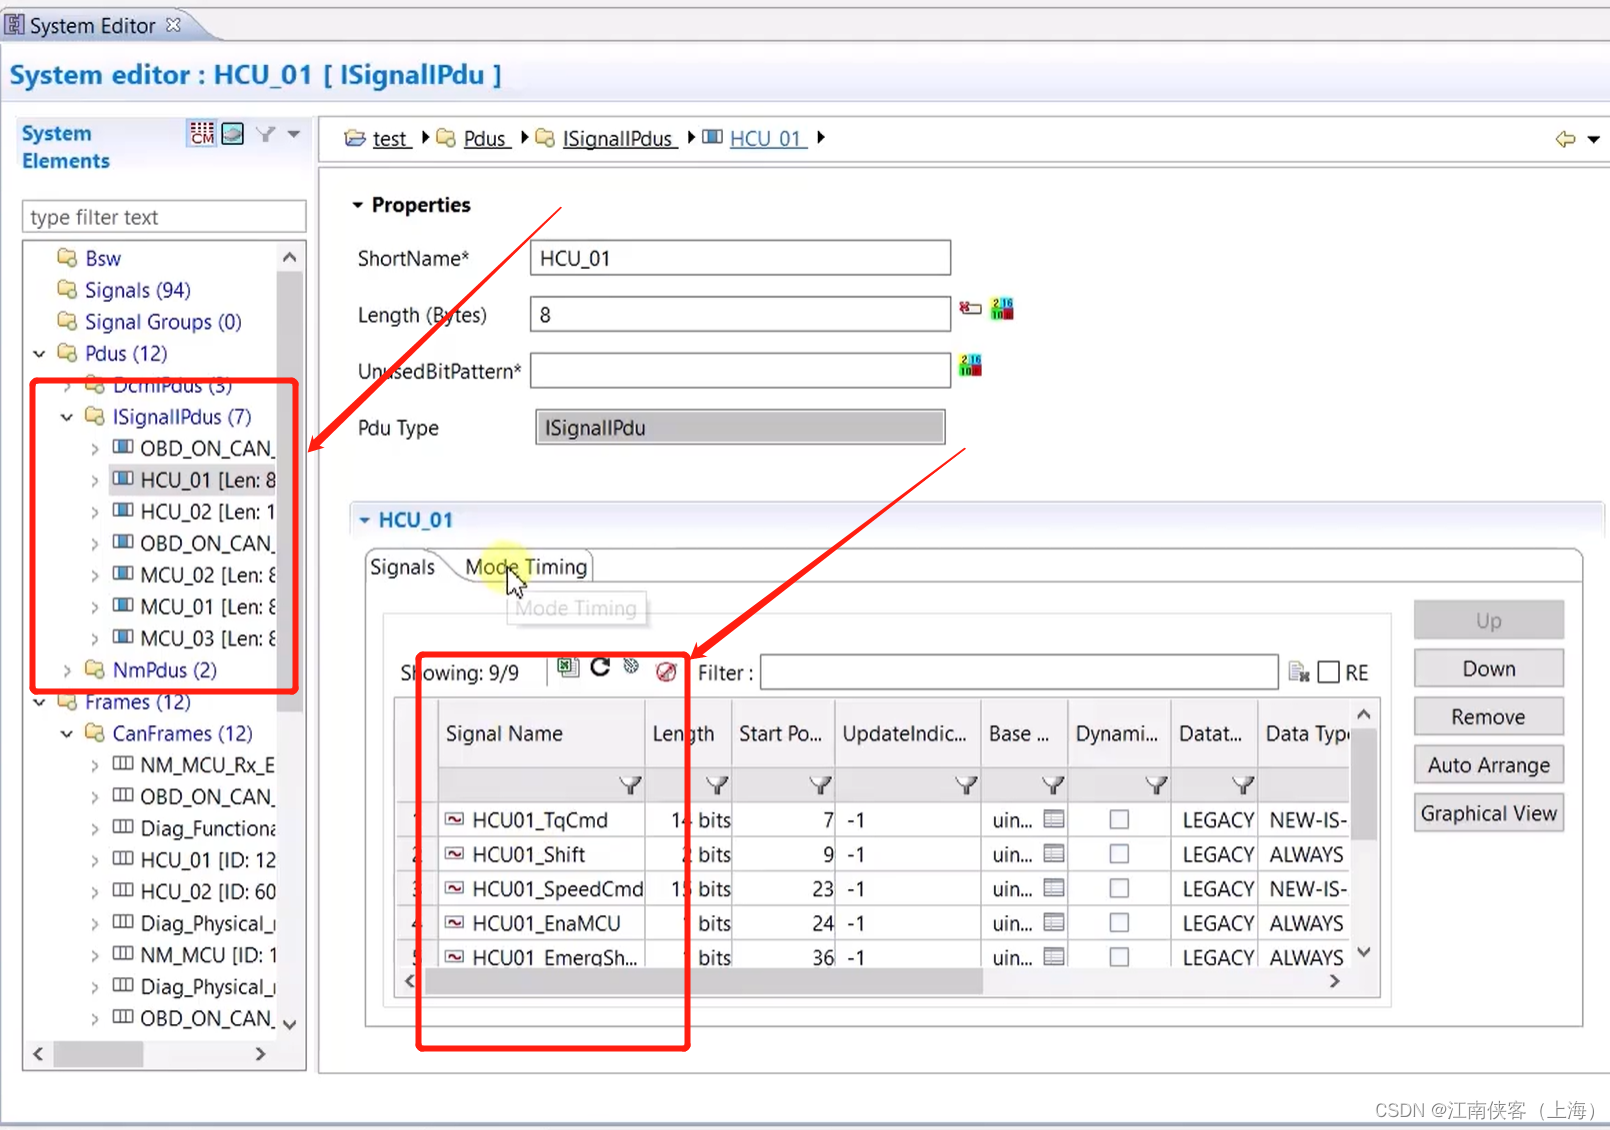Screen dimensions: 1610x1130
Task: Click the Auto Arrange button
Action: pyautogui.click(x=1488, y=765)
